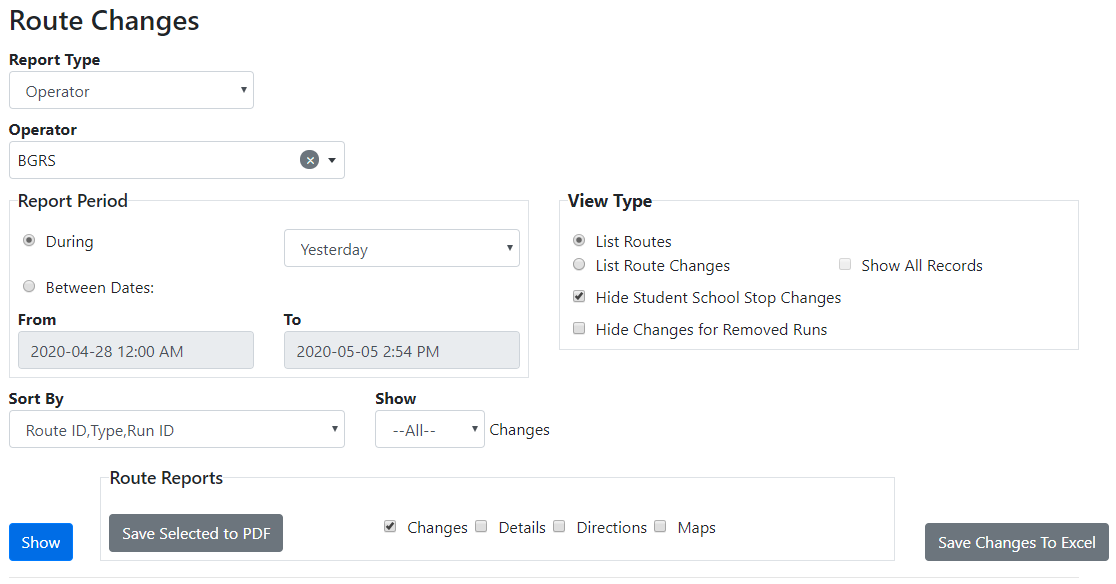Uncheck Hide Student School Stop Changes
The width and height of the screenshot is (1116, 584).
click(579, 297)
